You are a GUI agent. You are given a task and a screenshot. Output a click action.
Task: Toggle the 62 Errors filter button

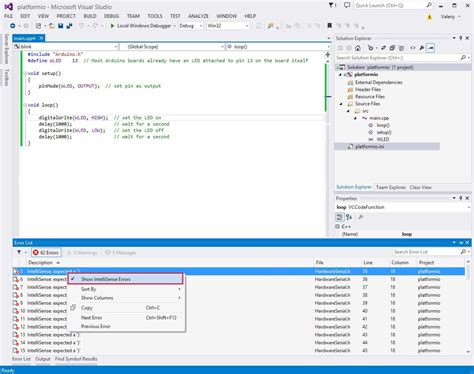pyautogui.click(x=46, y=252)
